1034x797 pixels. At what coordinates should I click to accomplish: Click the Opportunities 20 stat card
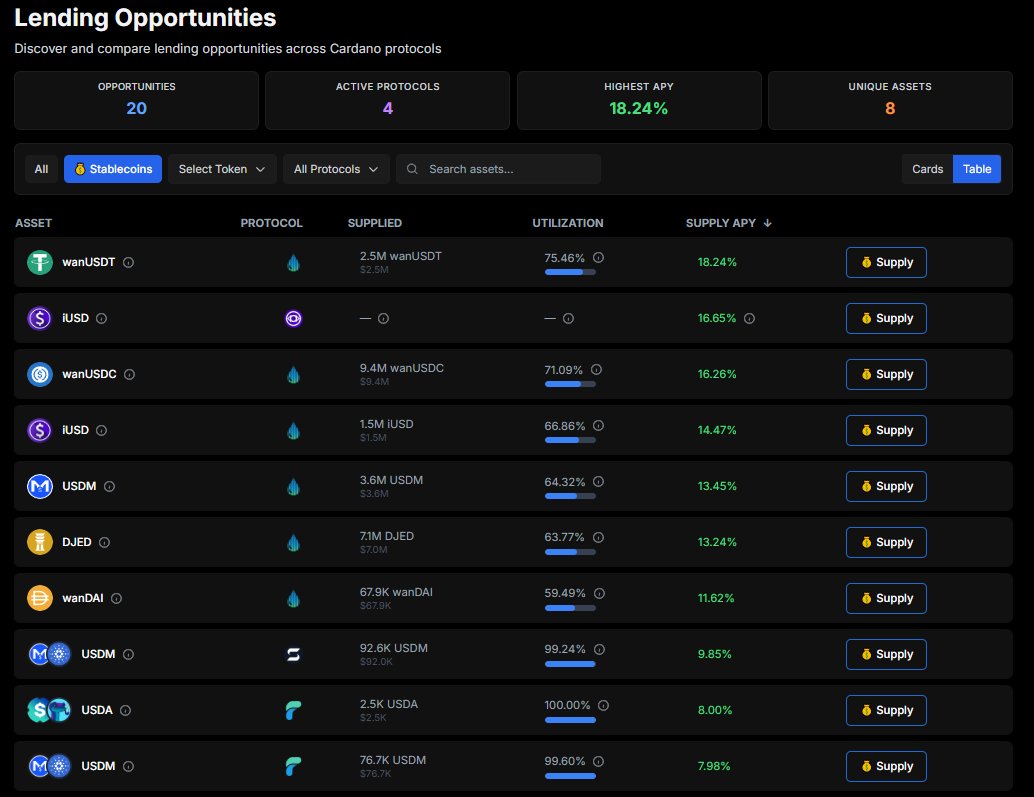tap(137, 100)
